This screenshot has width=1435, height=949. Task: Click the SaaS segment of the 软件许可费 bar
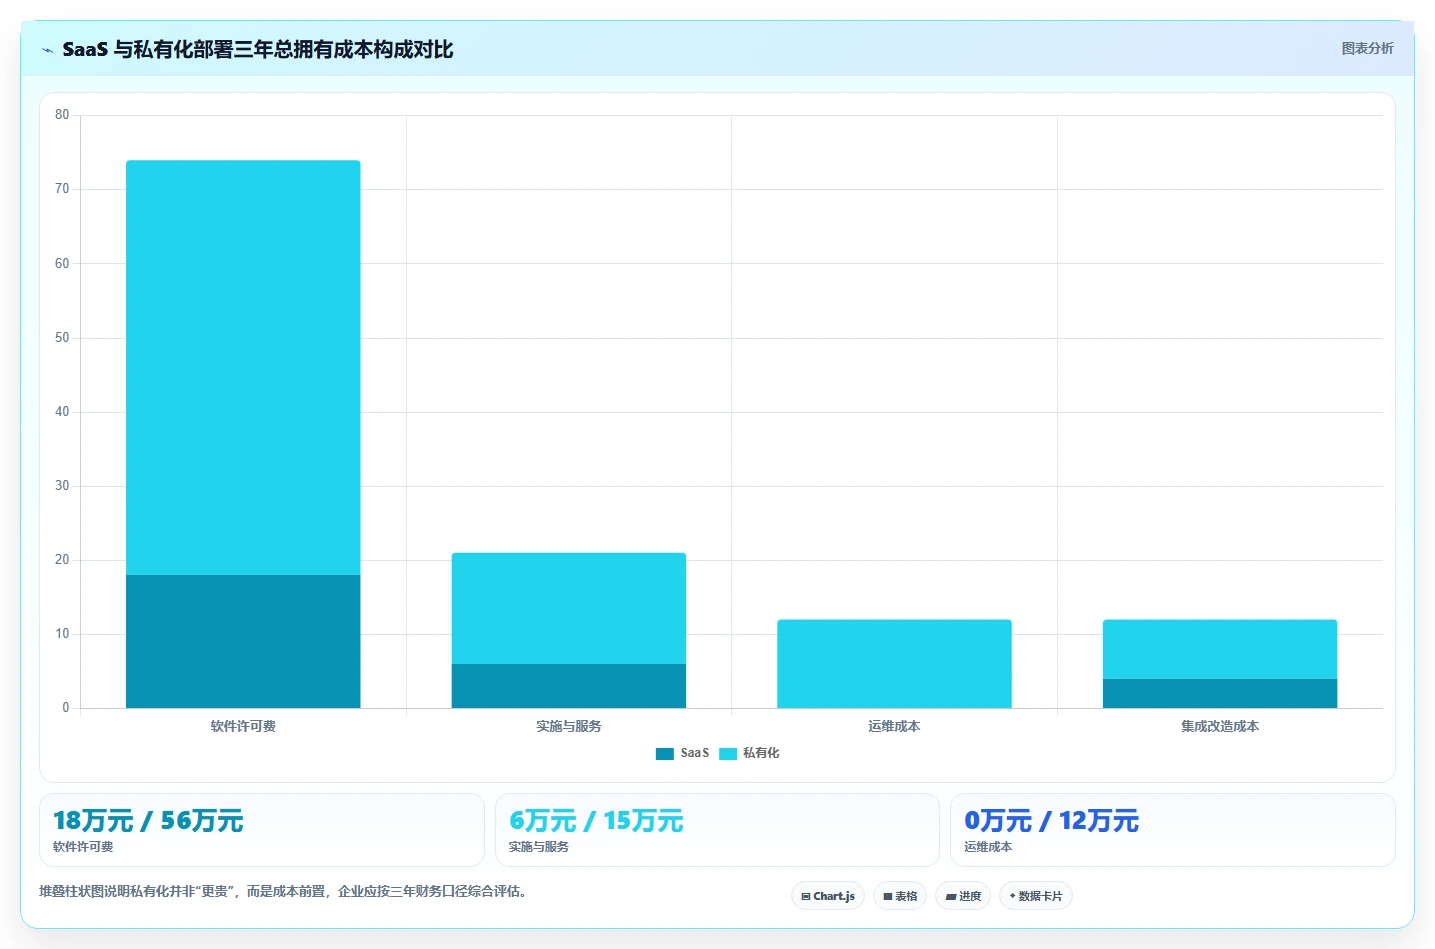point(243,642)
